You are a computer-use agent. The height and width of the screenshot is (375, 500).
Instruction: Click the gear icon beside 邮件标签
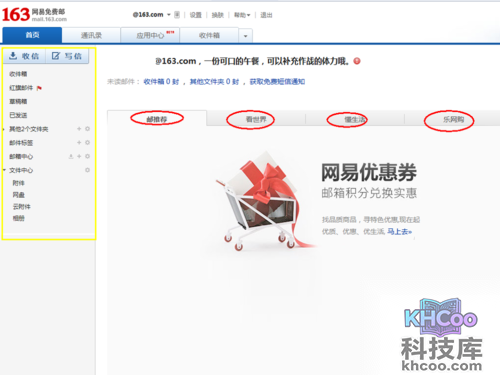[x=87, y=142]
